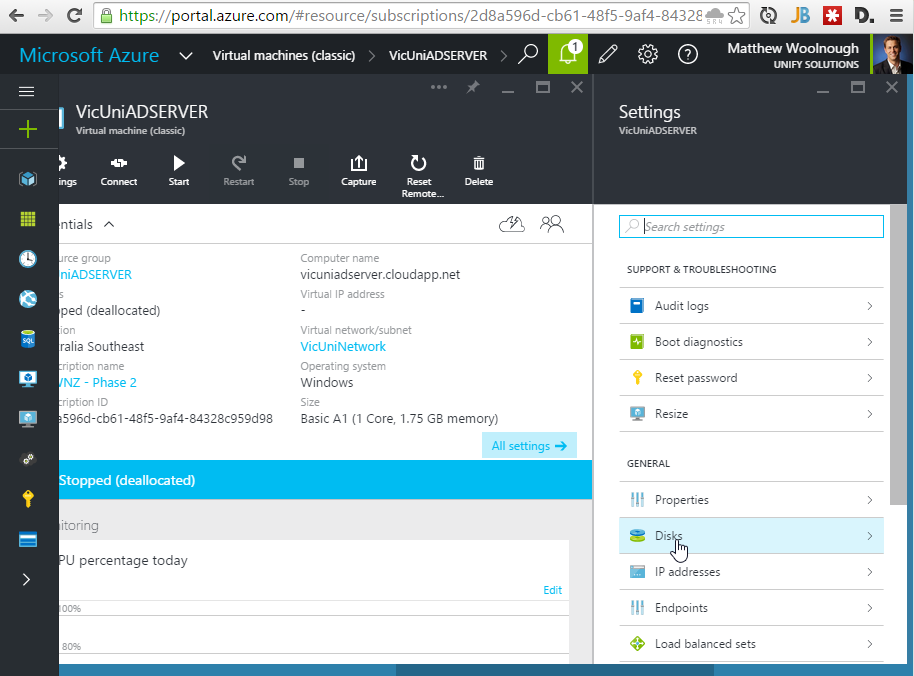The width and height of the screenshot is (914, 676).
Task: Click the Delete toolbar button
Action: pyautogui.click(x=479, y=171)
